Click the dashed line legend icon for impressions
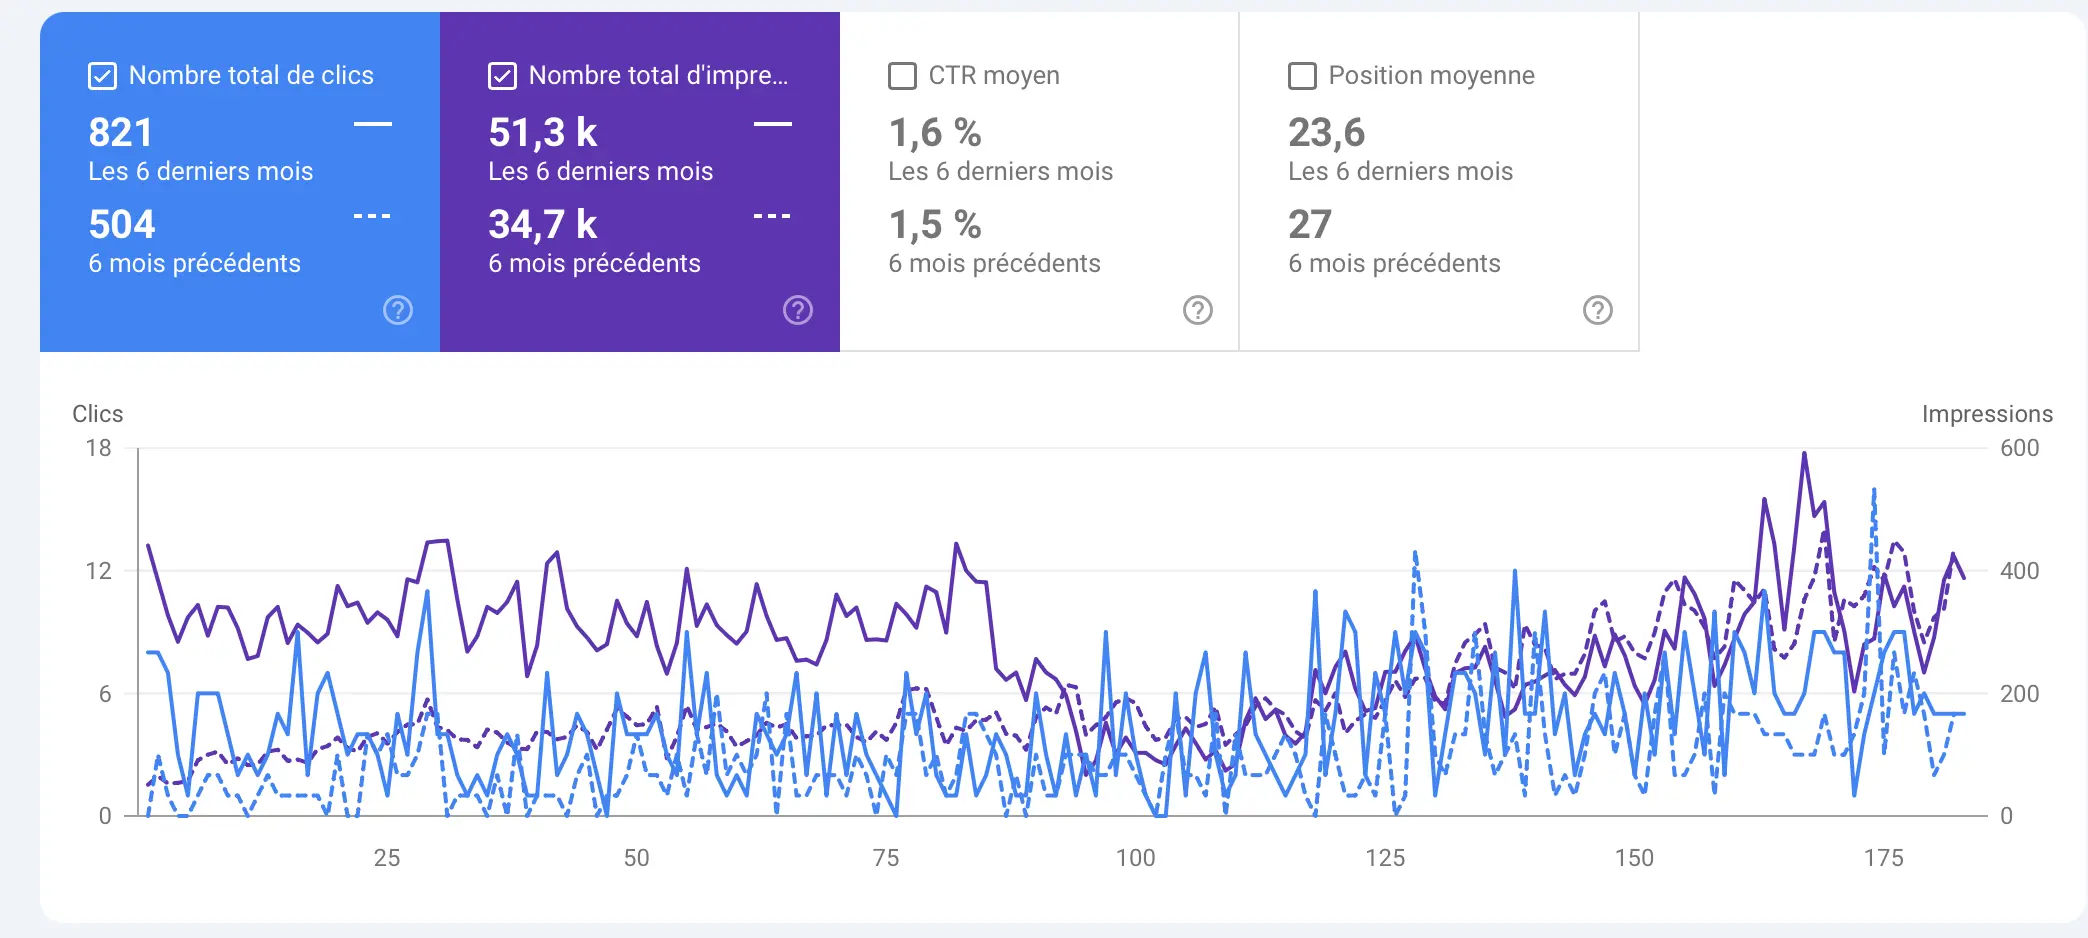2088x938 pixels. [x=771, y=214]
